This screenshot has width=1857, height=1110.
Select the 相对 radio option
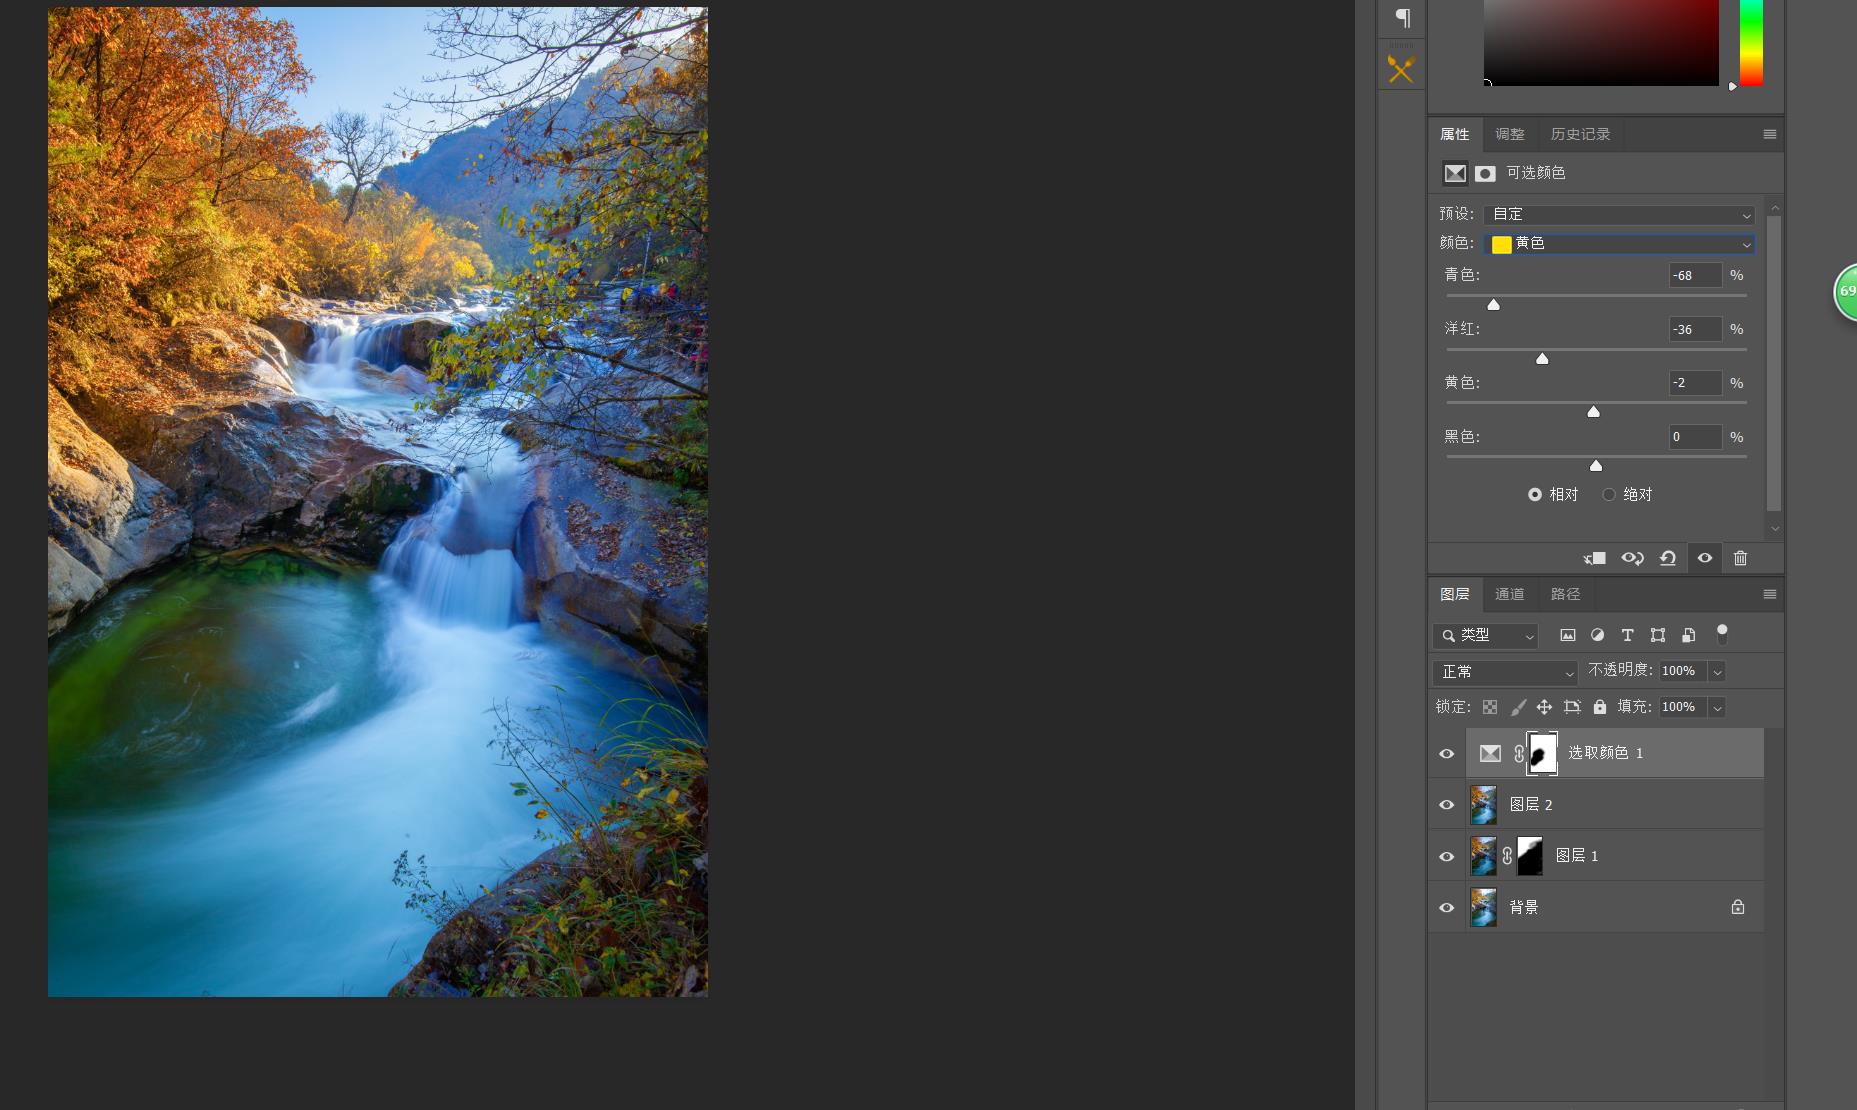pos(1535,494)
